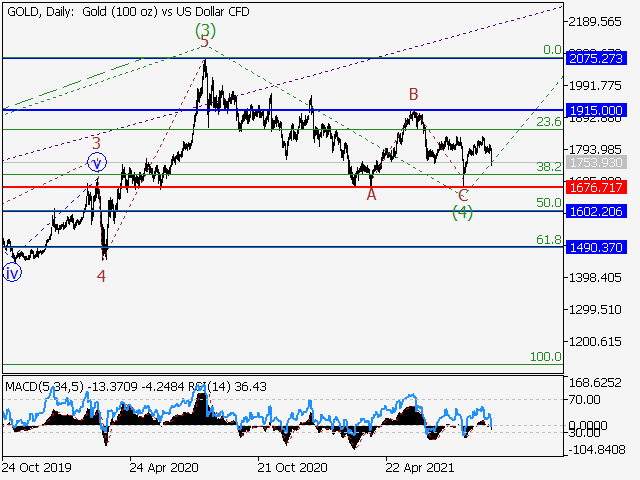
Task: Click the gray current price 1753.930 label
Action: click(596, 162)
